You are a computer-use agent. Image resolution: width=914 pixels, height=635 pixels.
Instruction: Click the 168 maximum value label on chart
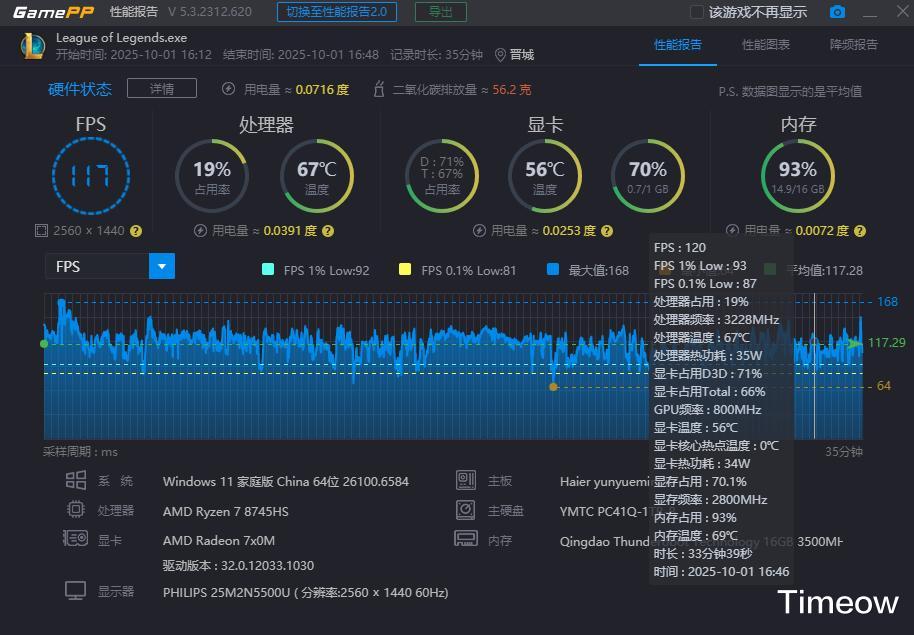[887, 301]
